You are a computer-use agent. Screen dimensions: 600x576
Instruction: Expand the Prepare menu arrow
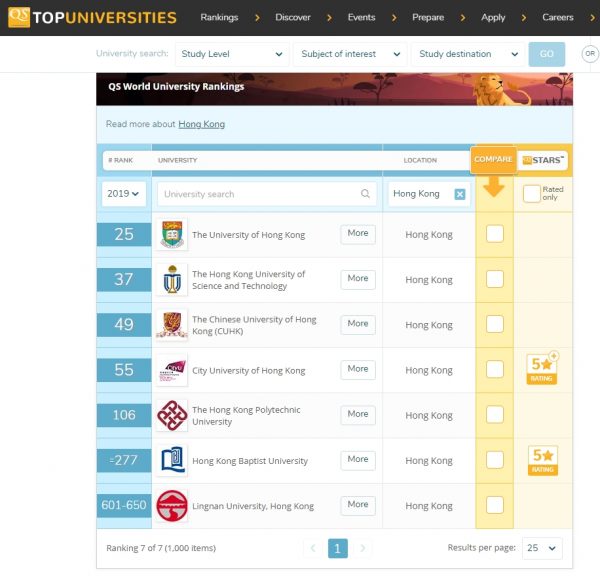(463, 18)
